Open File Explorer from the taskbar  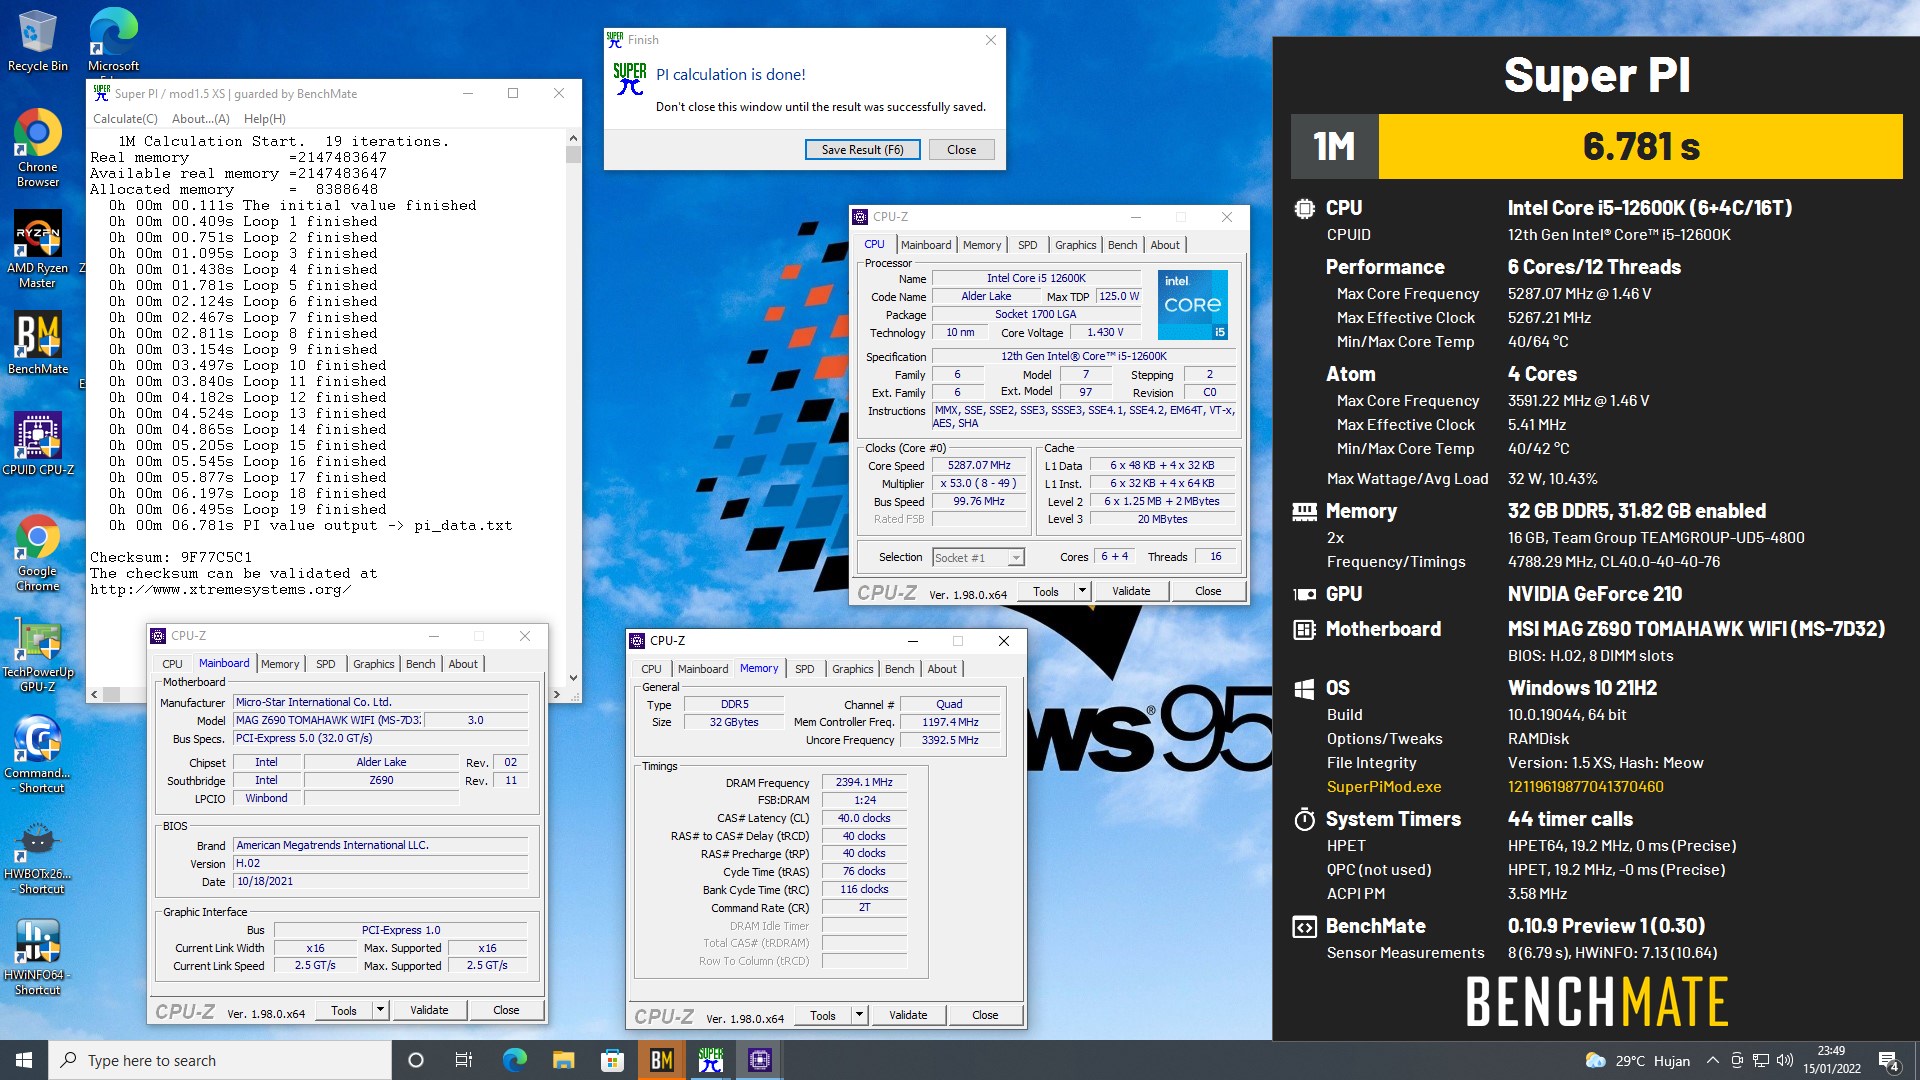tap(563, 1060)
